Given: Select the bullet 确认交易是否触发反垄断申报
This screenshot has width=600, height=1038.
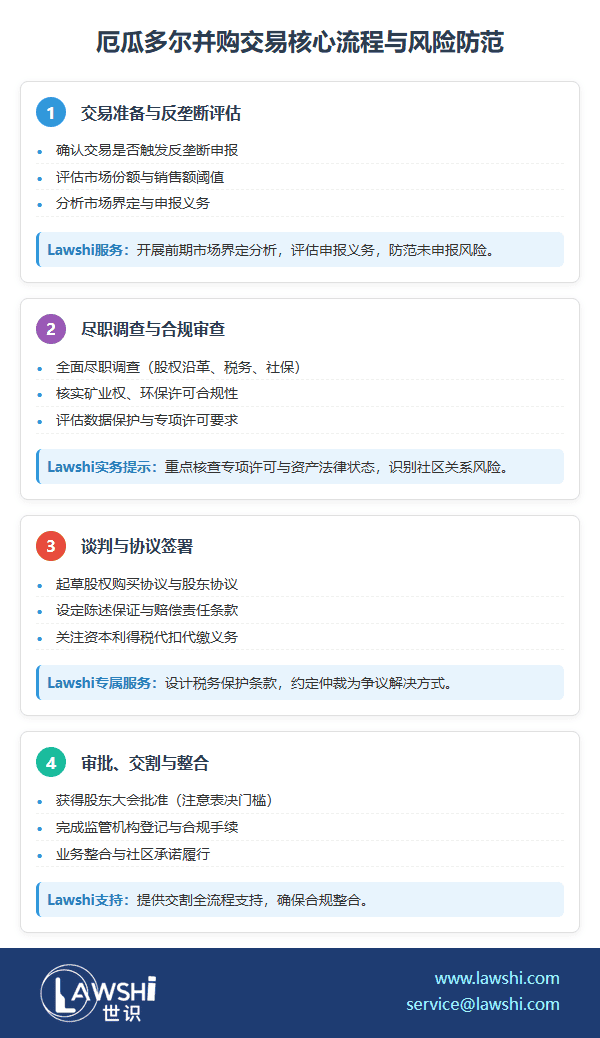Looking at the screenshot, I should point(147,151).
